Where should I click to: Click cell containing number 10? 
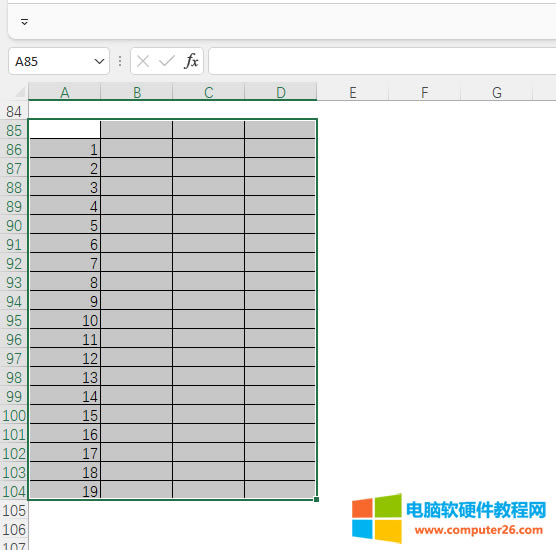click(x=65, y=320)
